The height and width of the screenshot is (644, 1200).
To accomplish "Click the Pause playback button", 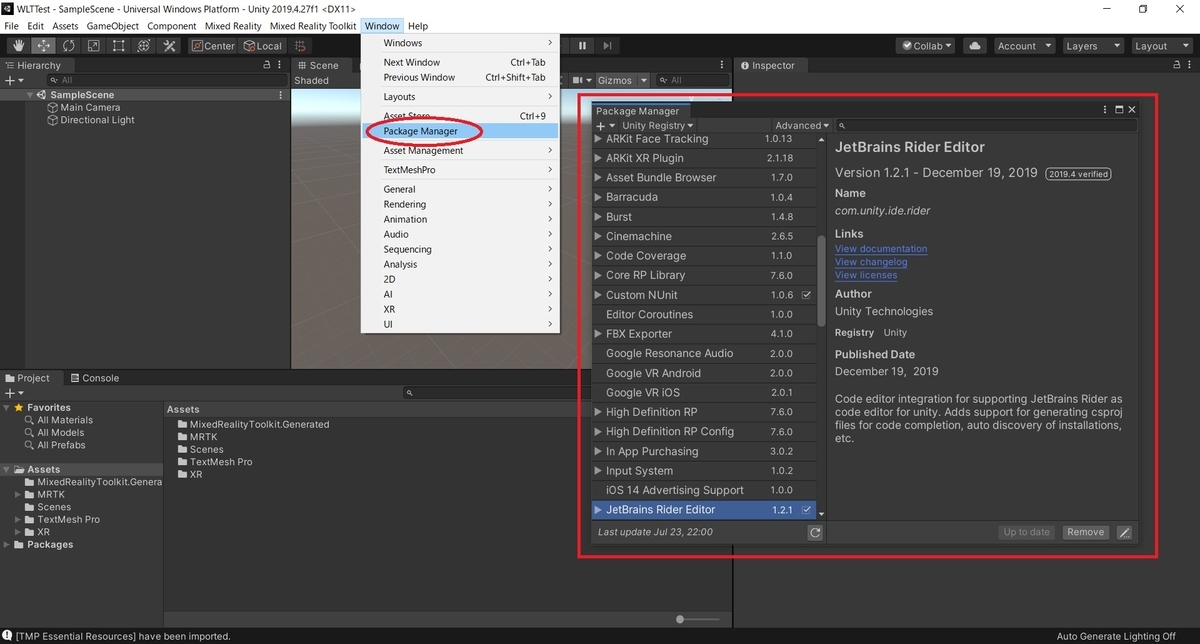I will 582,46.
